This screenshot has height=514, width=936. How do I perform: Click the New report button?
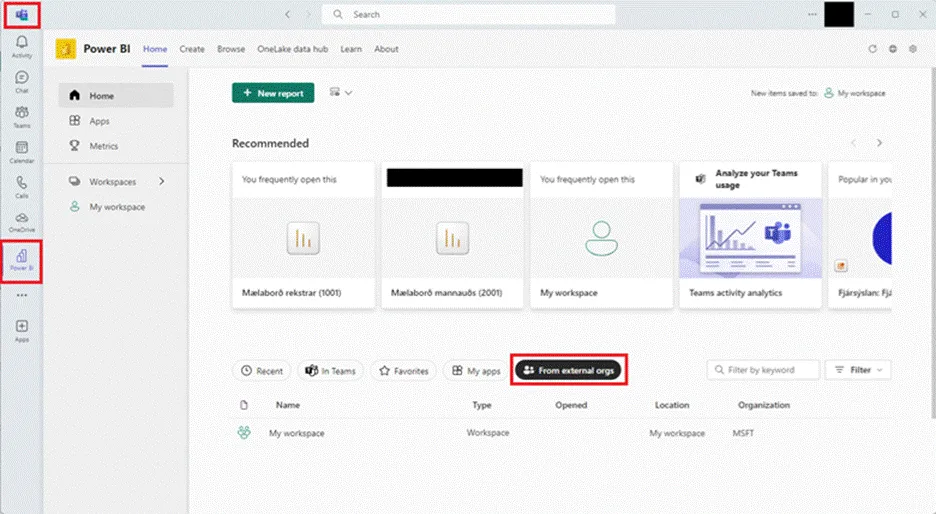[273, 93]
